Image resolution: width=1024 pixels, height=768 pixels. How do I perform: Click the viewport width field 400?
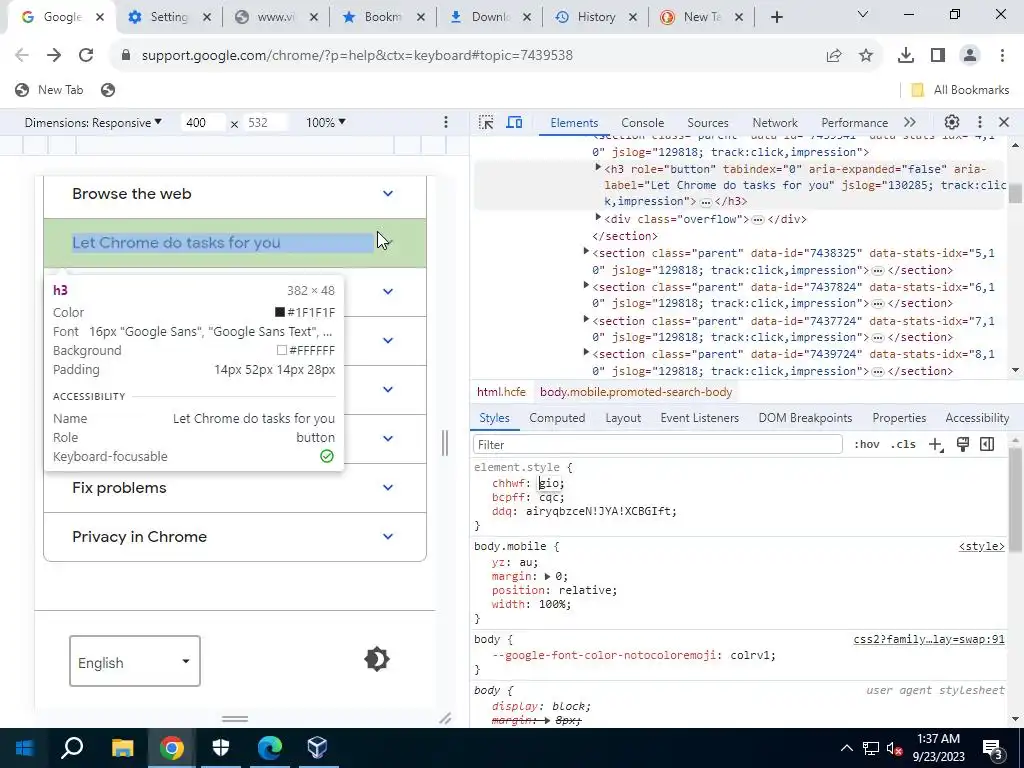click(x=203, y=123)
